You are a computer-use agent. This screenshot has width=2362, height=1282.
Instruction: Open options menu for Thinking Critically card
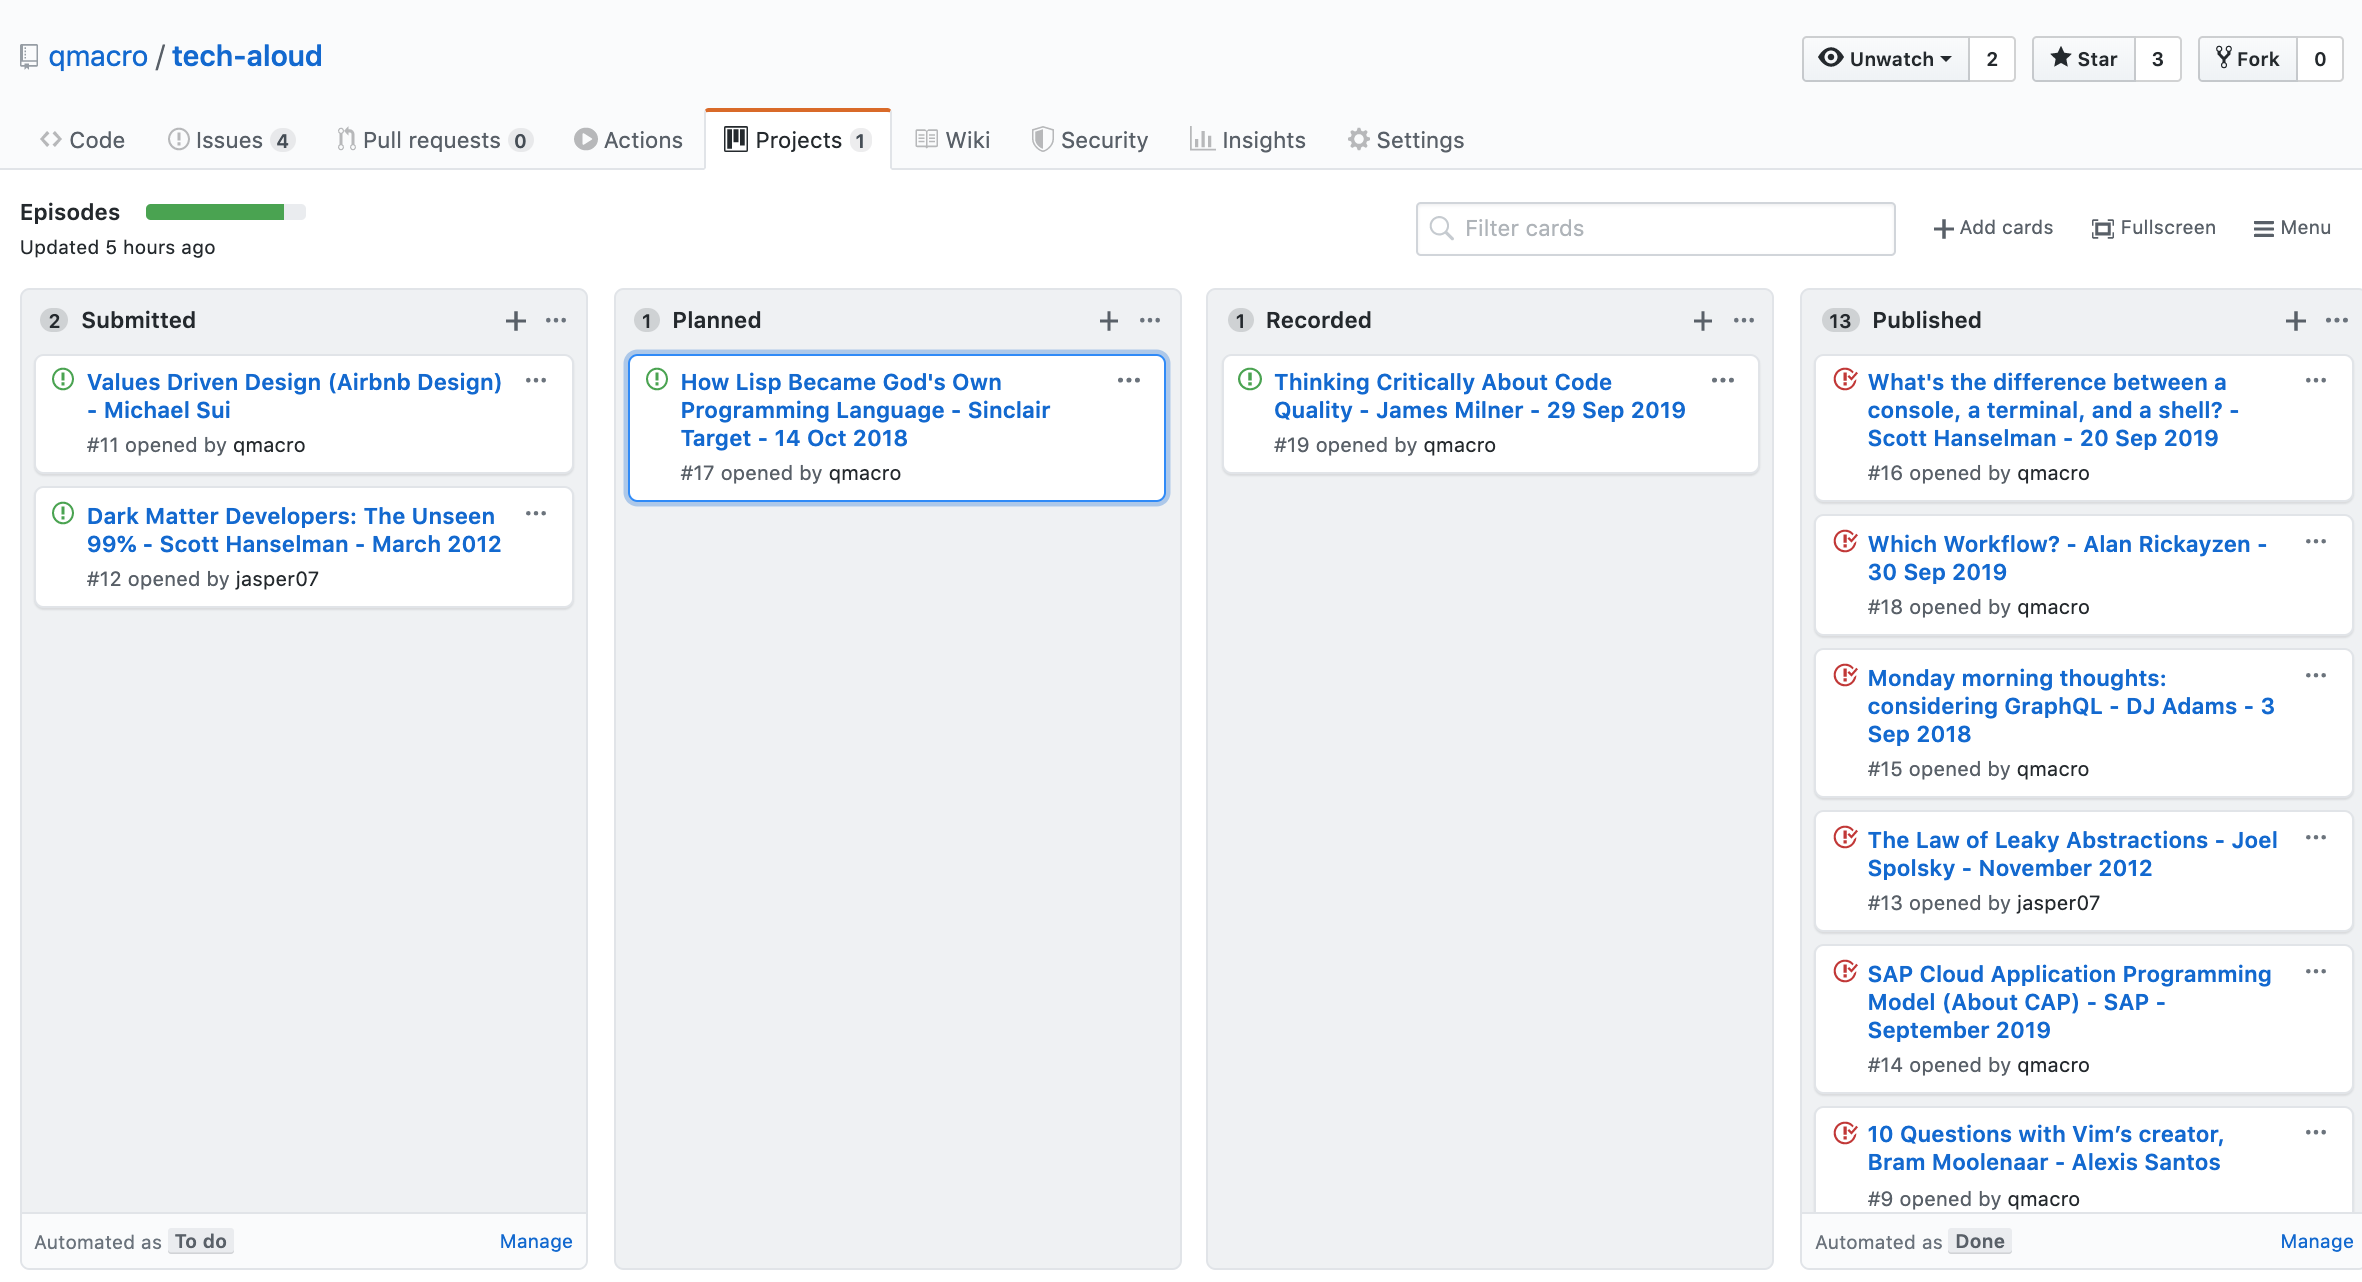1723,381
